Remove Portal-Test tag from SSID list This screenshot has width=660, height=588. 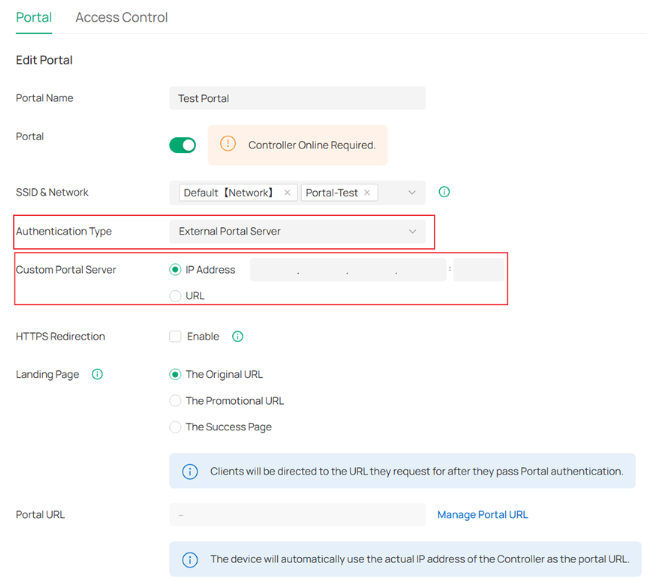click(x=367, y=193)
